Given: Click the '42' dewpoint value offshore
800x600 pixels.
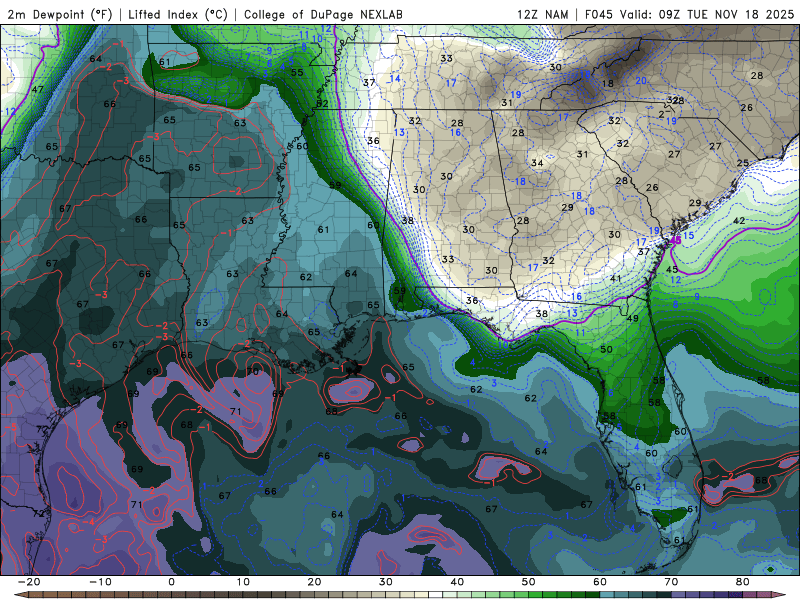Looking at the screenshot, I should pyautogui.click(x=739, y=221).
